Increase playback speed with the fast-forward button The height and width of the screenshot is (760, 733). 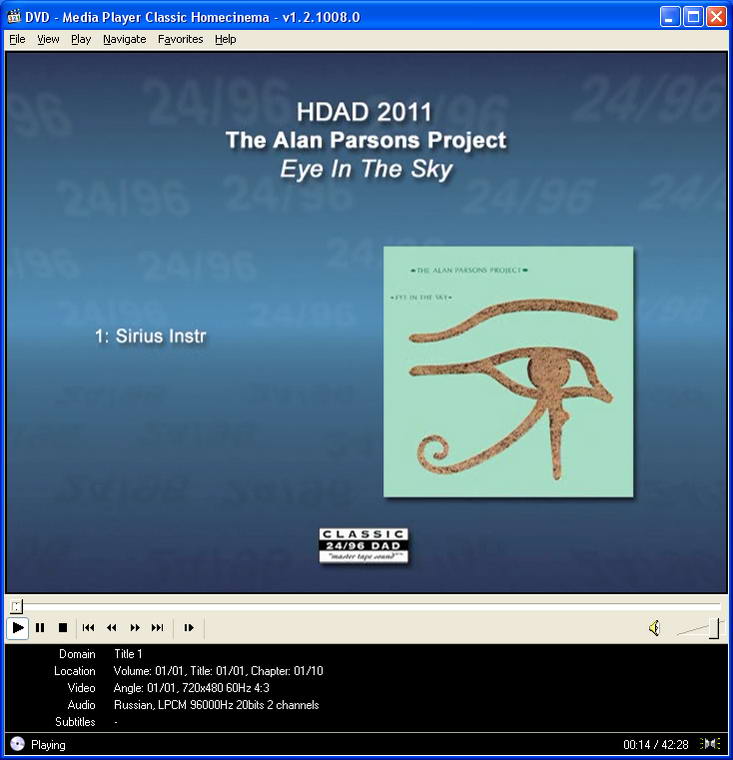point(135,628)
